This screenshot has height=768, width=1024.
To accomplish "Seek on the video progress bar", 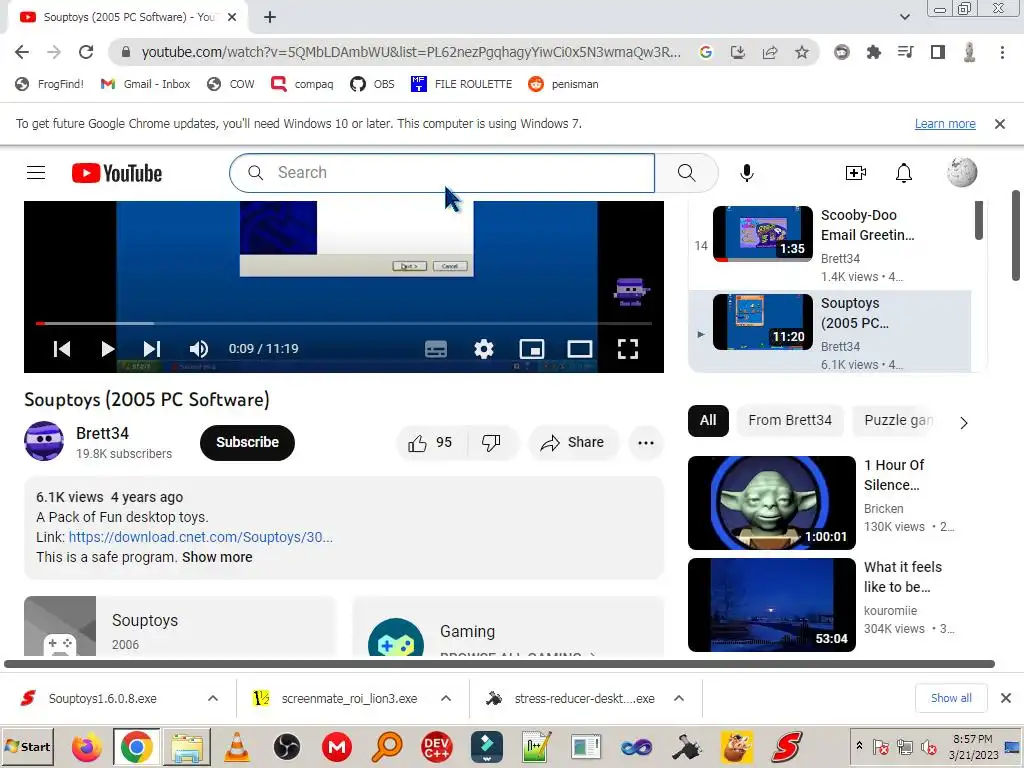I will [344, 323].
